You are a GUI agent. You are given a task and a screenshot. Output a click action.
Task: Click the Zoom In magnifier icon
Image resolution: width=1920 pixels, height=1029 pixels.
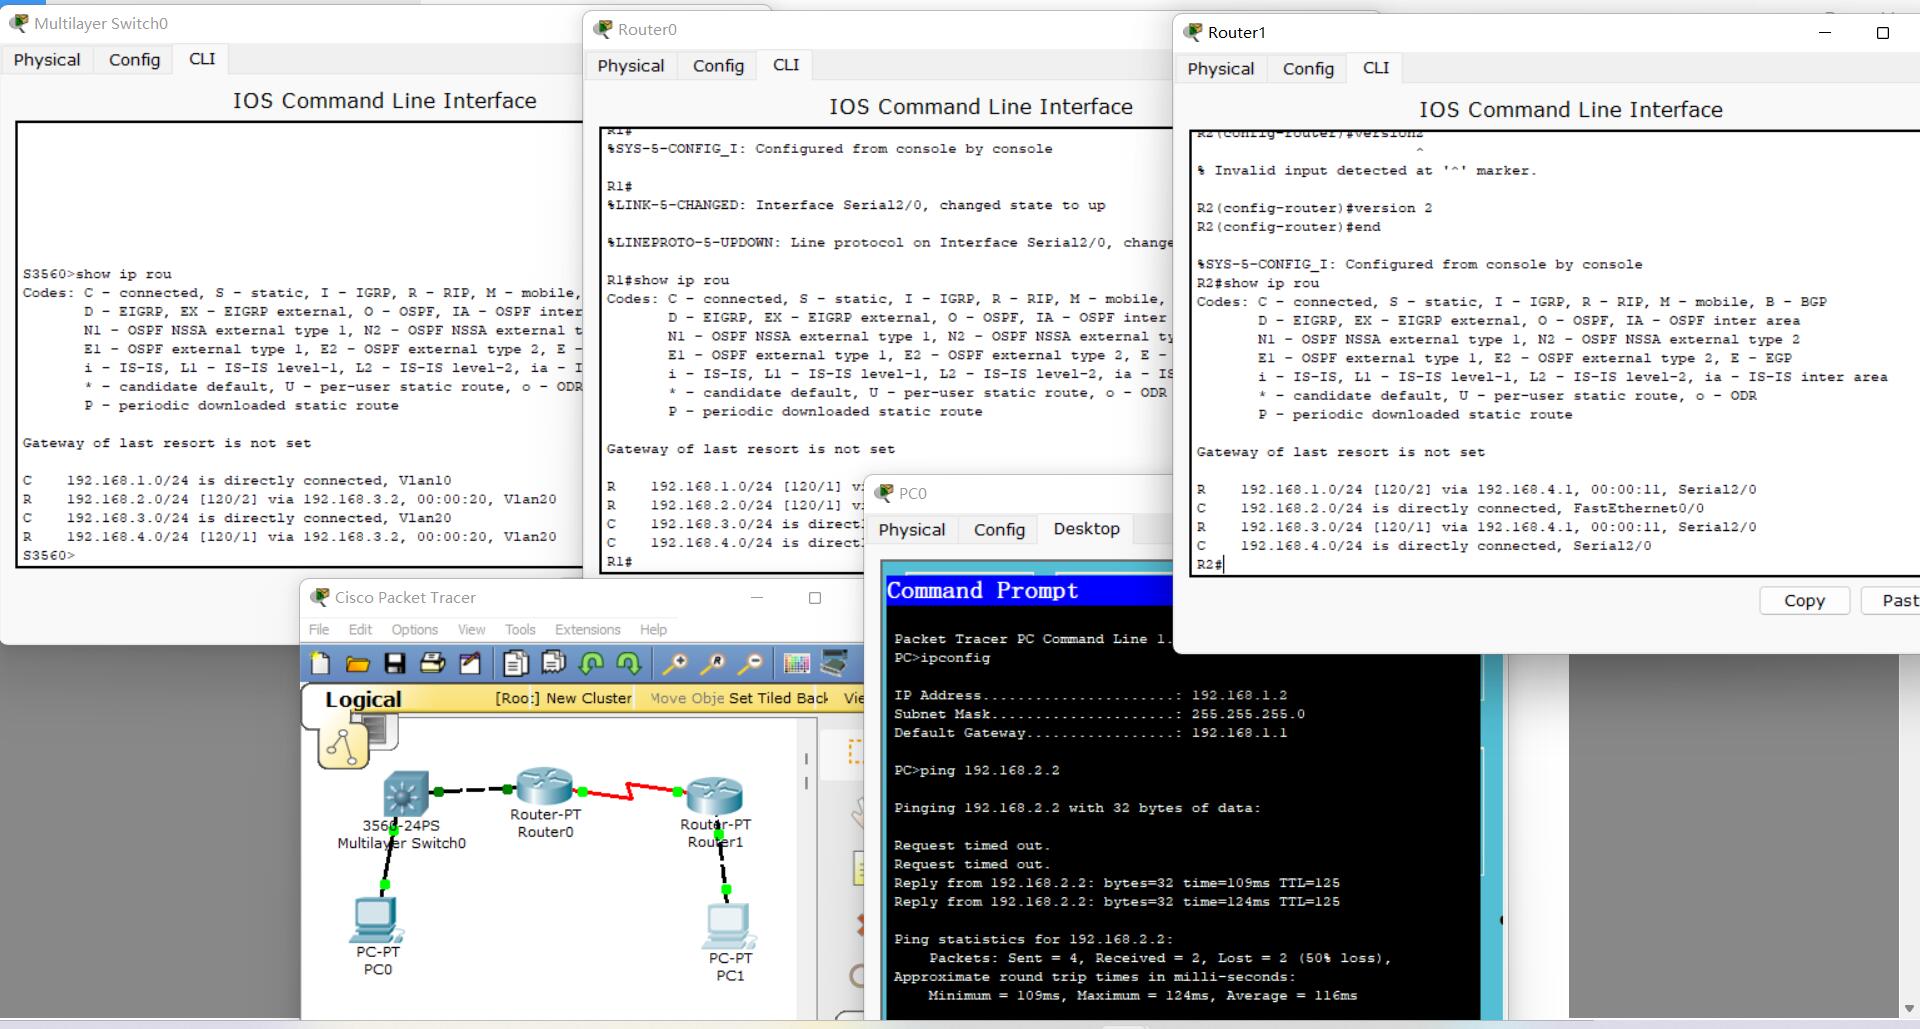click(676, 663)
